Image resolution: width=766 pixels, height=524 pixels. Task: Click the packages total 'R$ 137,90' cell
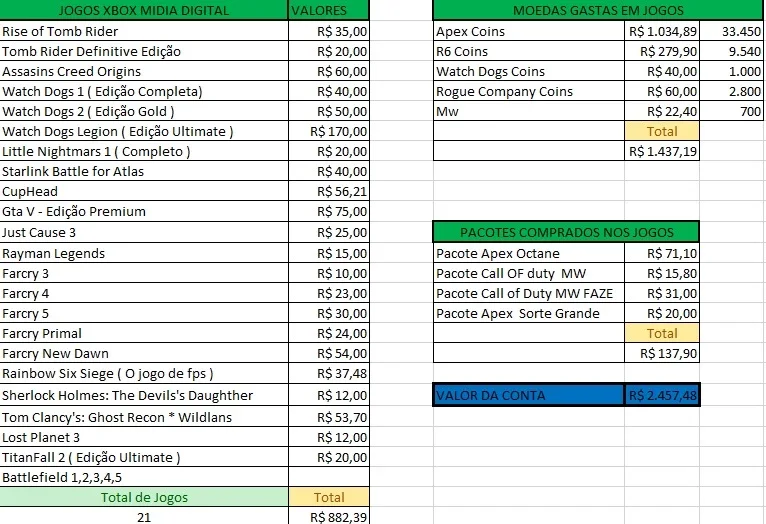[x=662, y=353]
